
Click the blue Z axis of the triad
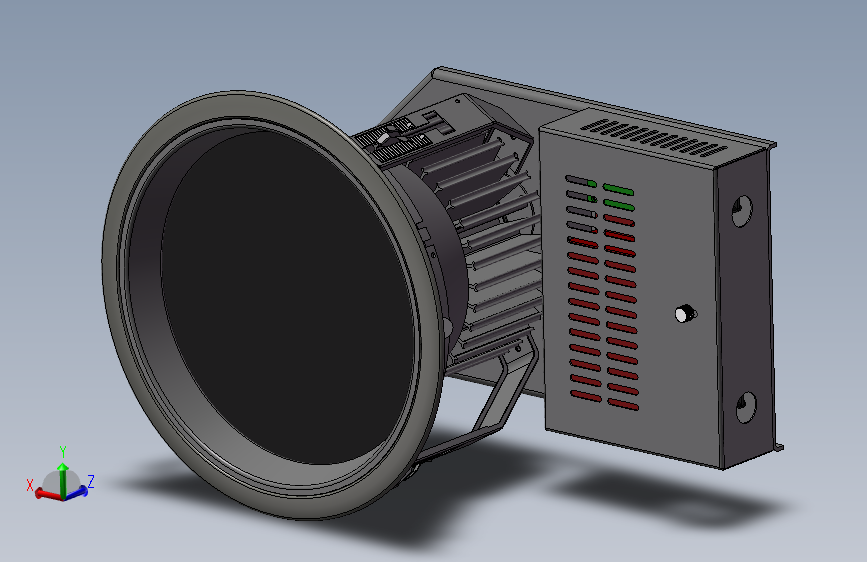point(76,492)
